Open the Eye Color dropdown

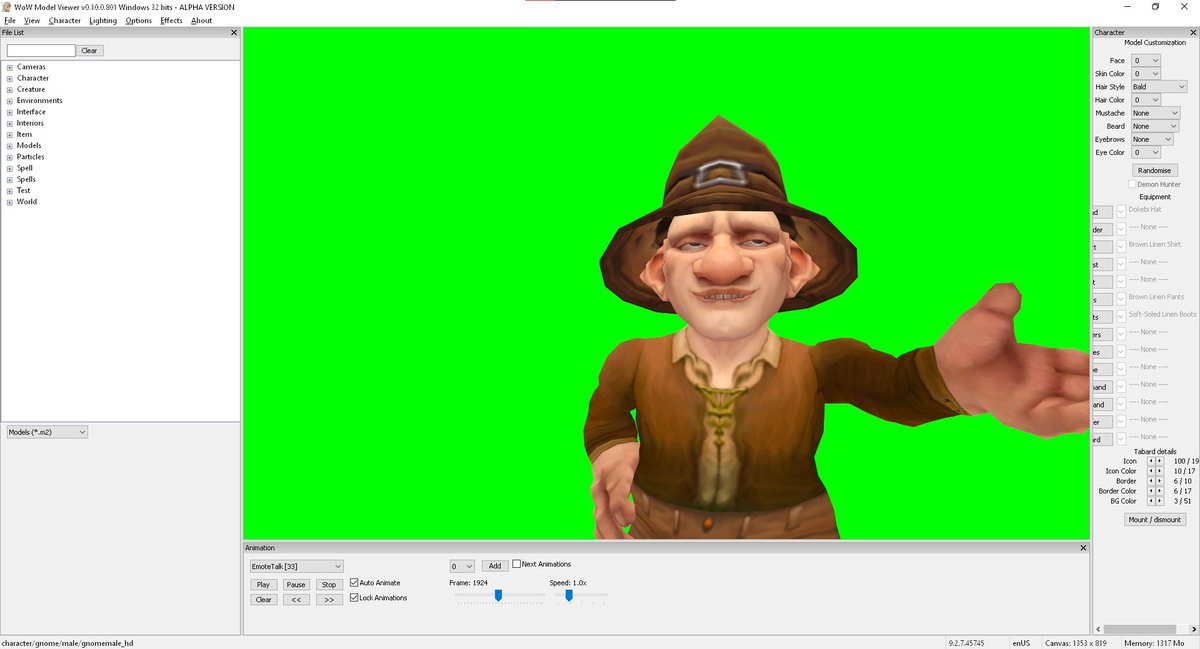click(1146, 152)
